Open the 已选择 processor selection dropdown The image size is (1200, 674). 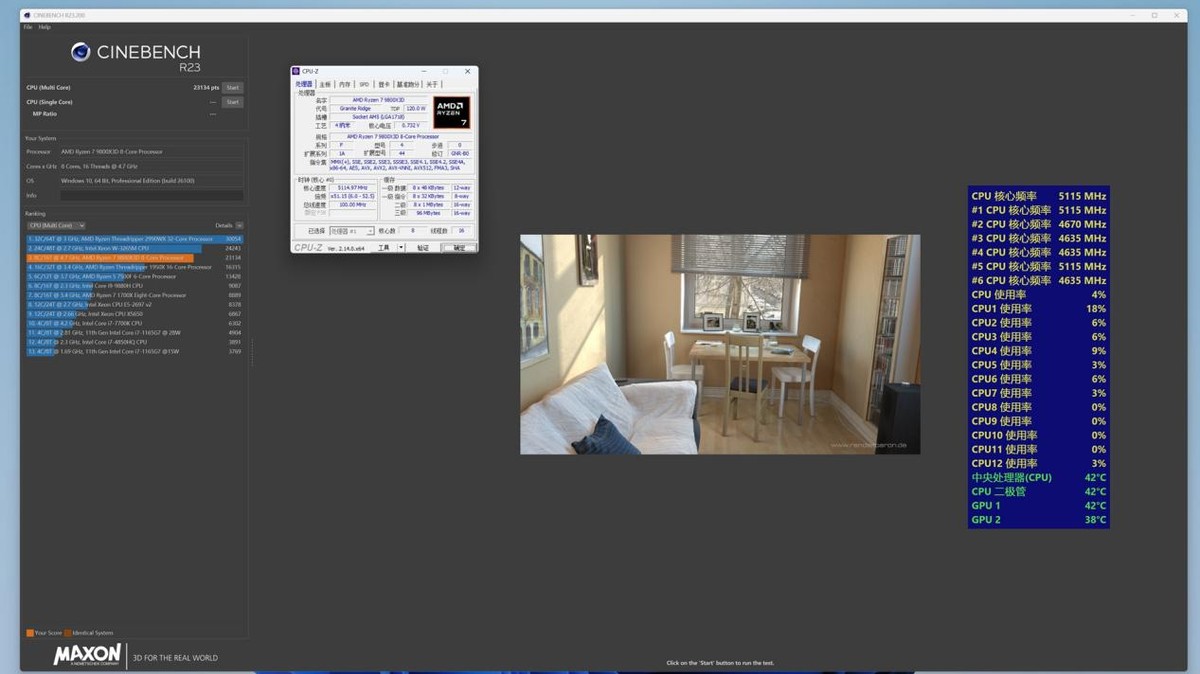coord(352,231)
